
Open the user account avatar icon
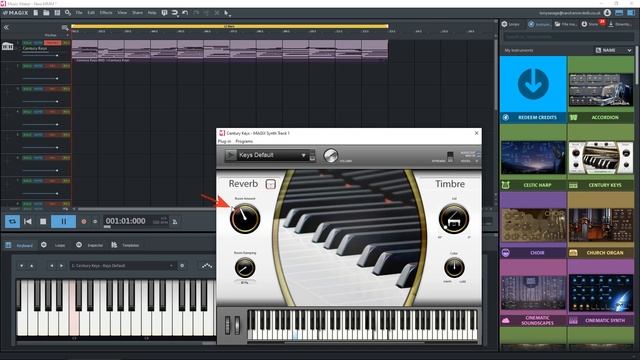[607, 13]
